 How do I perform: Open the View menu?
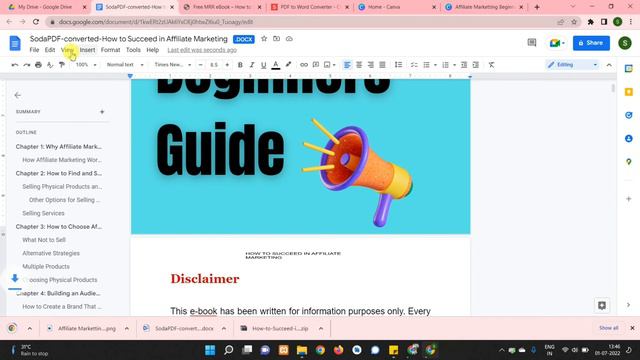tap(67, 50)
